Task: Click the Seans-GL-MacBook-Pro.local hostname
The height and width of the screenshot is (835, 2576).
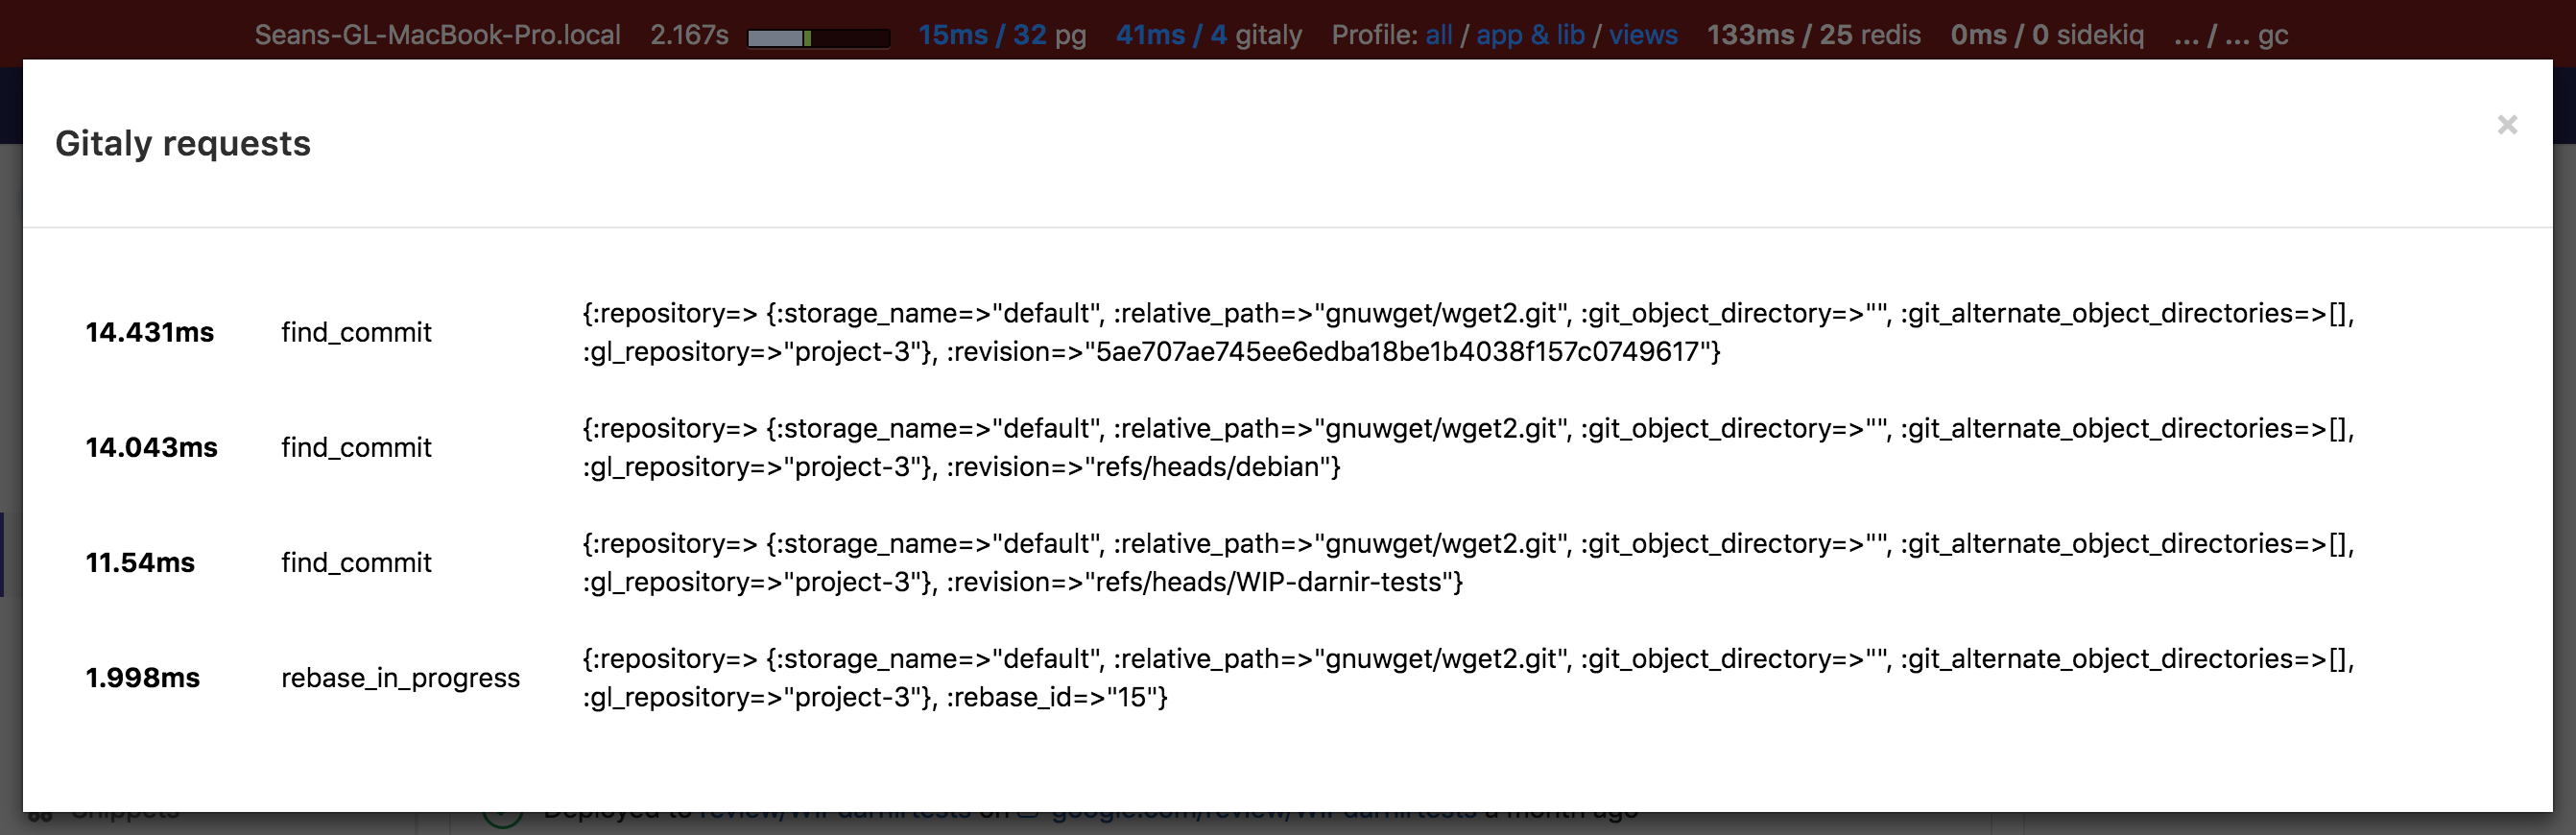Action: tap(437, 35)
